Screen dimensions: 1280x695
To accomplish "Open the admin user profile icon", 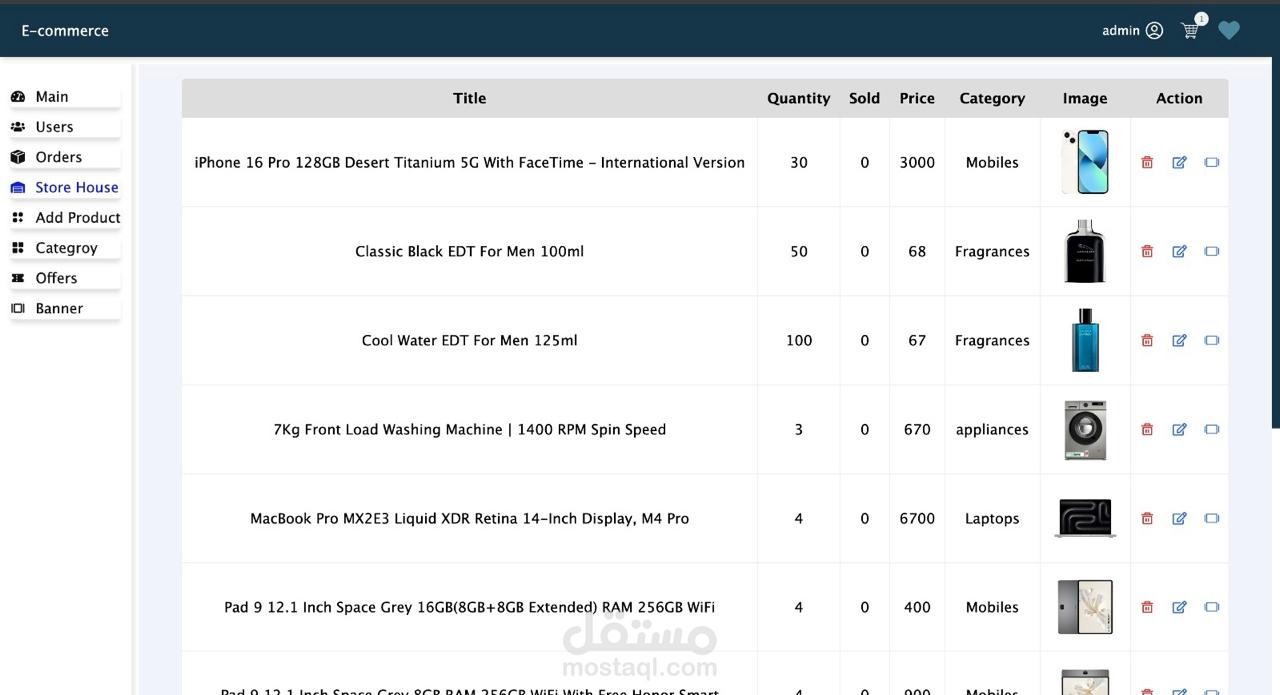I will [1154, 31].
